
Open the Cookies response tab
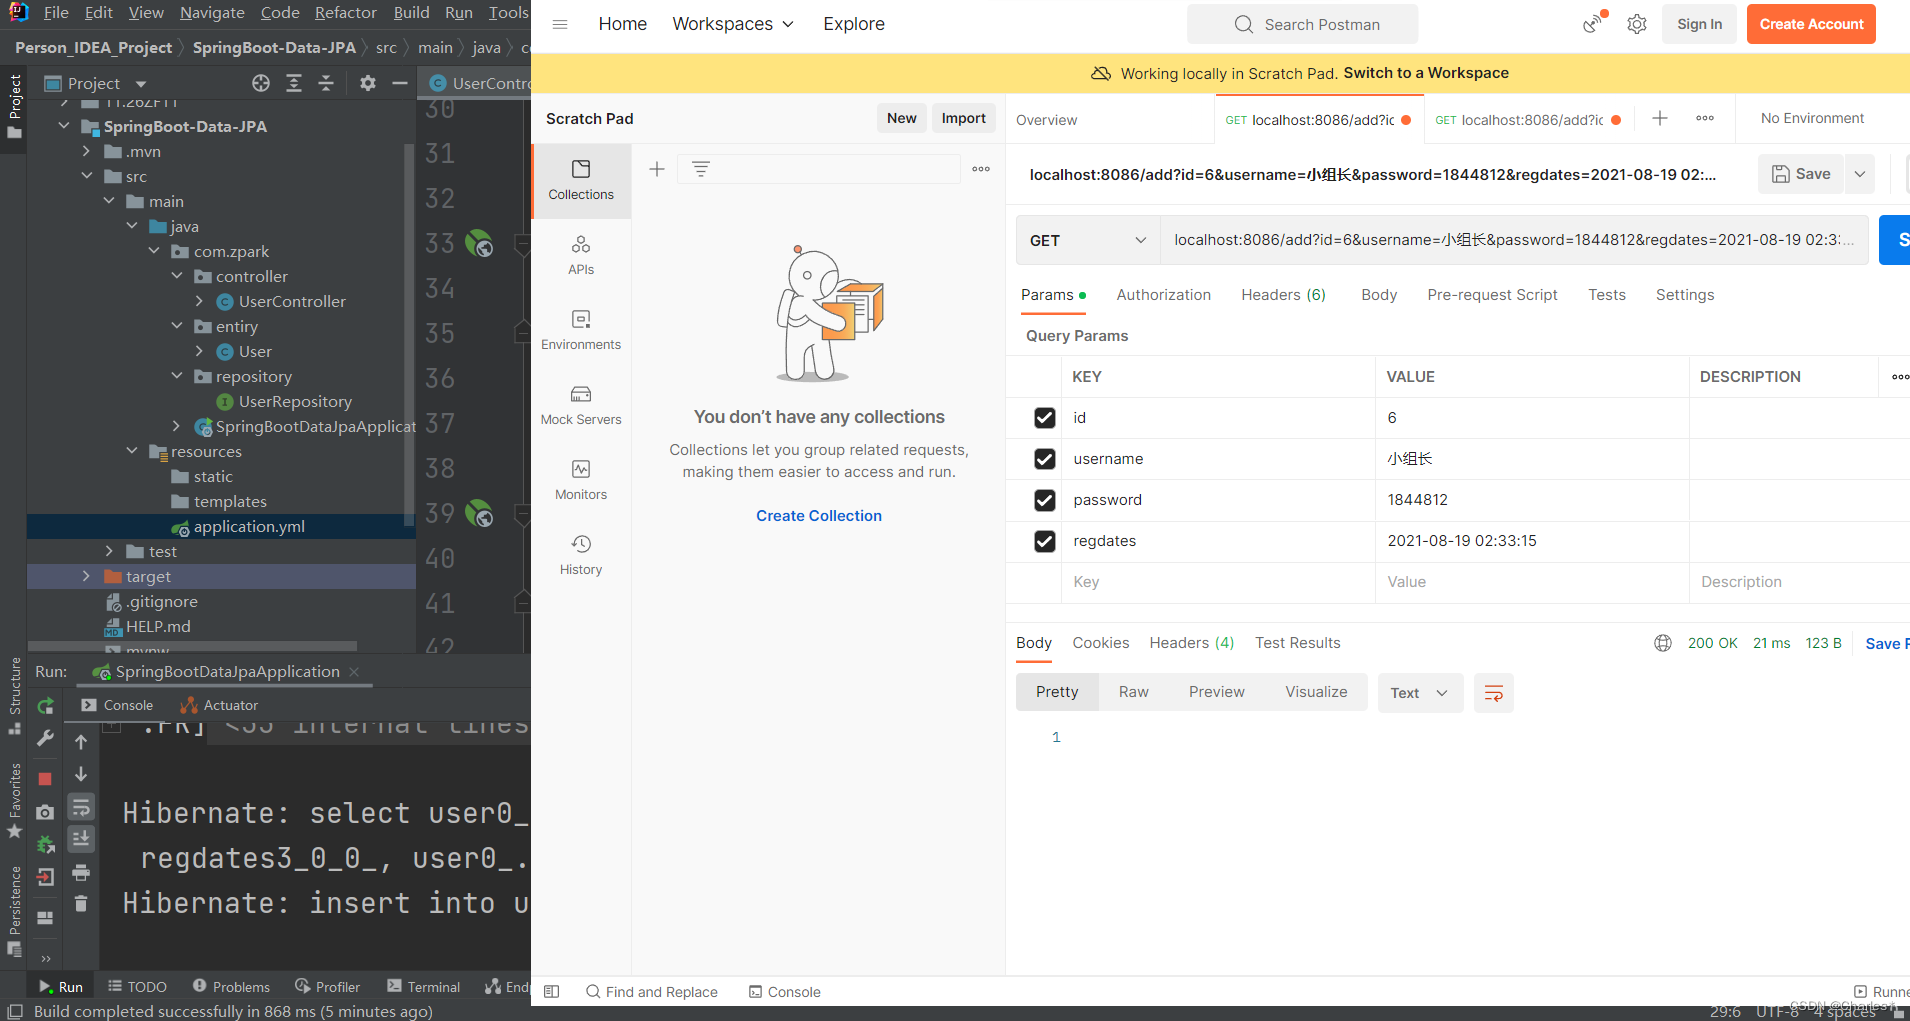pyautogui.click(x=1100, y=643)
